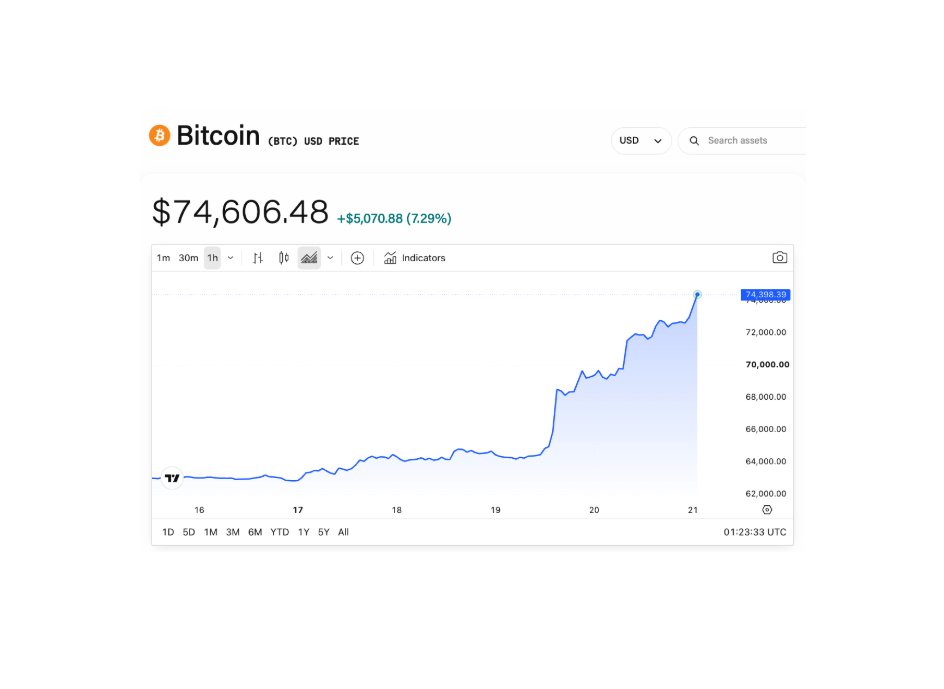Set interval to 1h
This screenshot has width=944, height=689.
coord(213,258)
